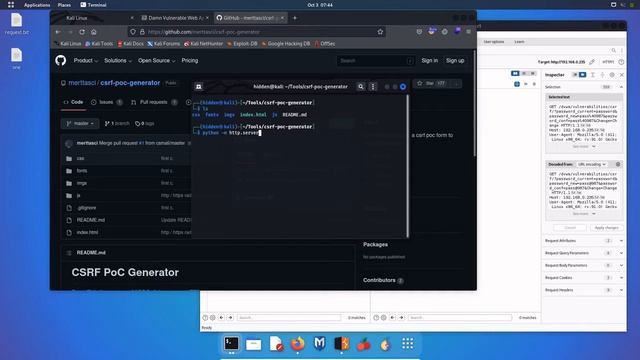Screen dimensions: 640x360
Task: Click the Applications grid icon in the top bar
Action: pos(11,5)
